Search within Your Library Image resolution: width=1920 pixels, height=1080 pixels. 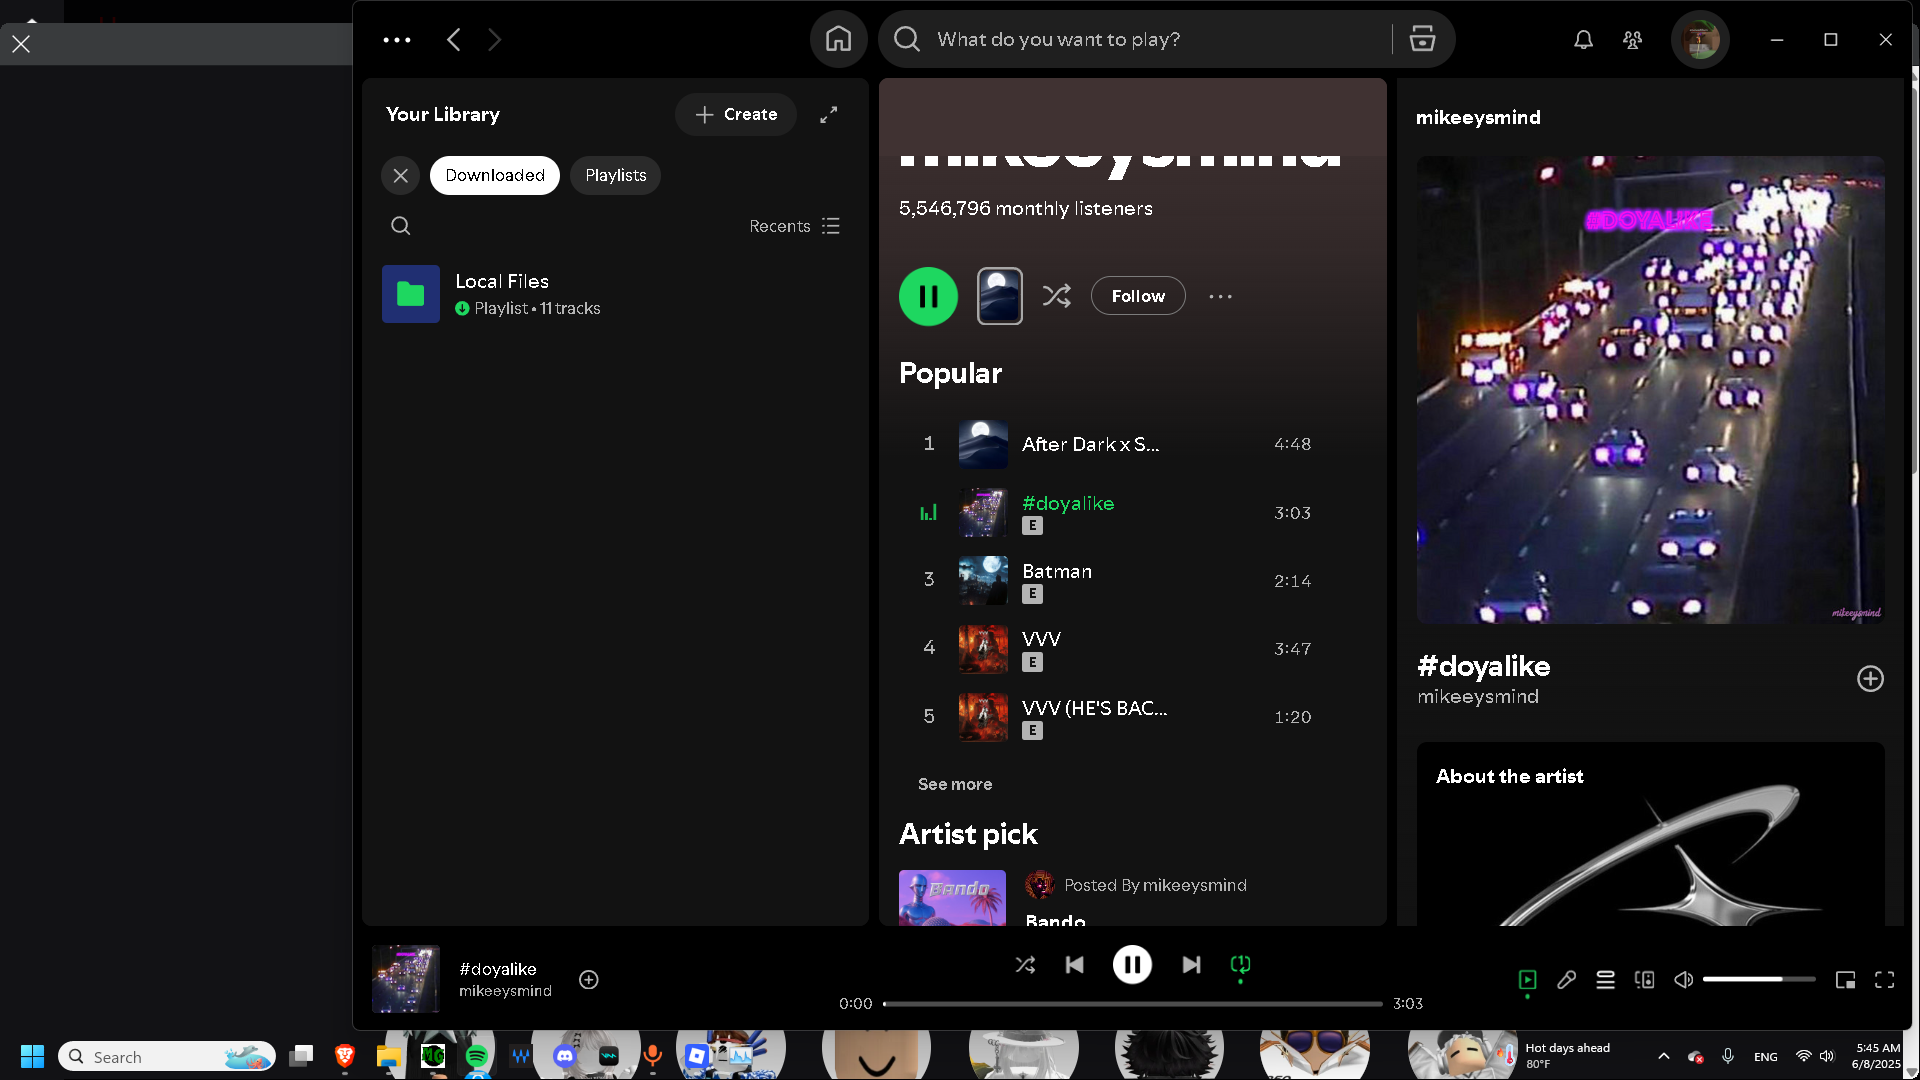coord(401,226)
